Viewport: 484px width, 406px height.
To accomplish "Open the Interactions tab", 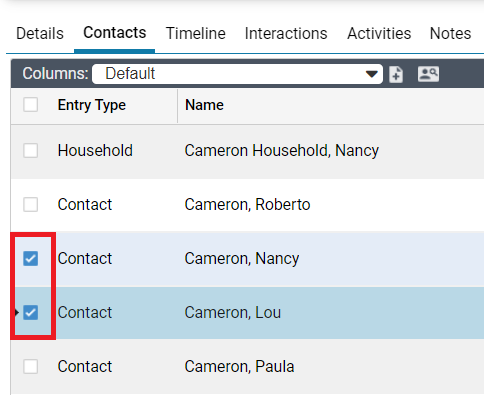I will [286, 34].
